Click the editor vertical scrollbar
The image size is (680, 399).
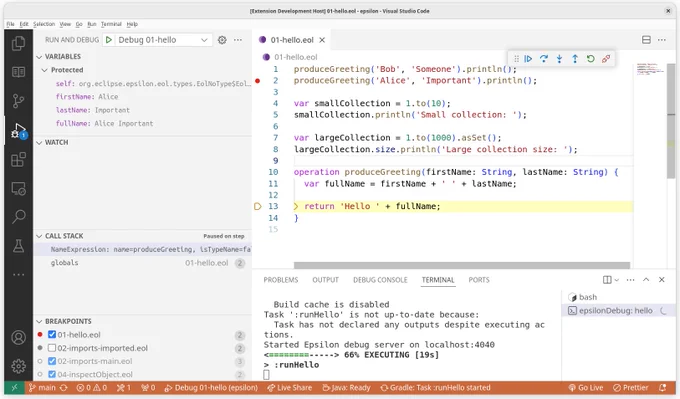click(671, 121)
